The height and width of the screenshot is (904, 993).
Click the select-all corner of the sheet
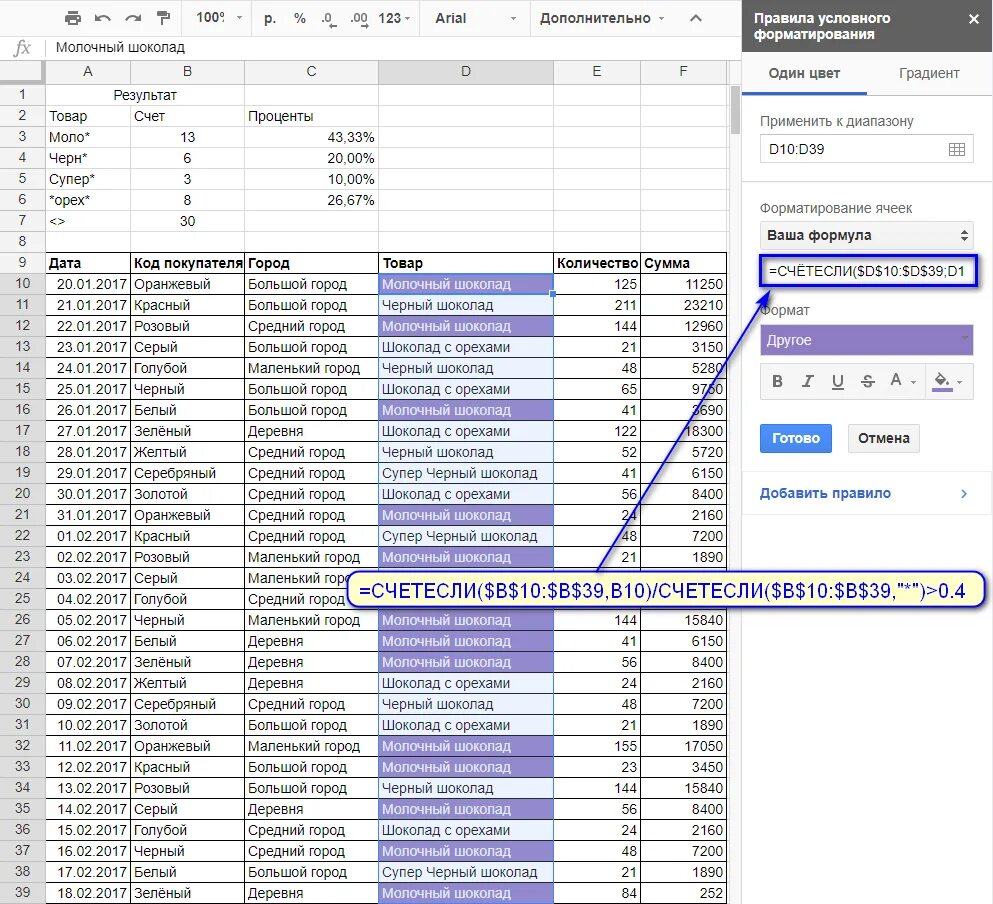point(22,72)
